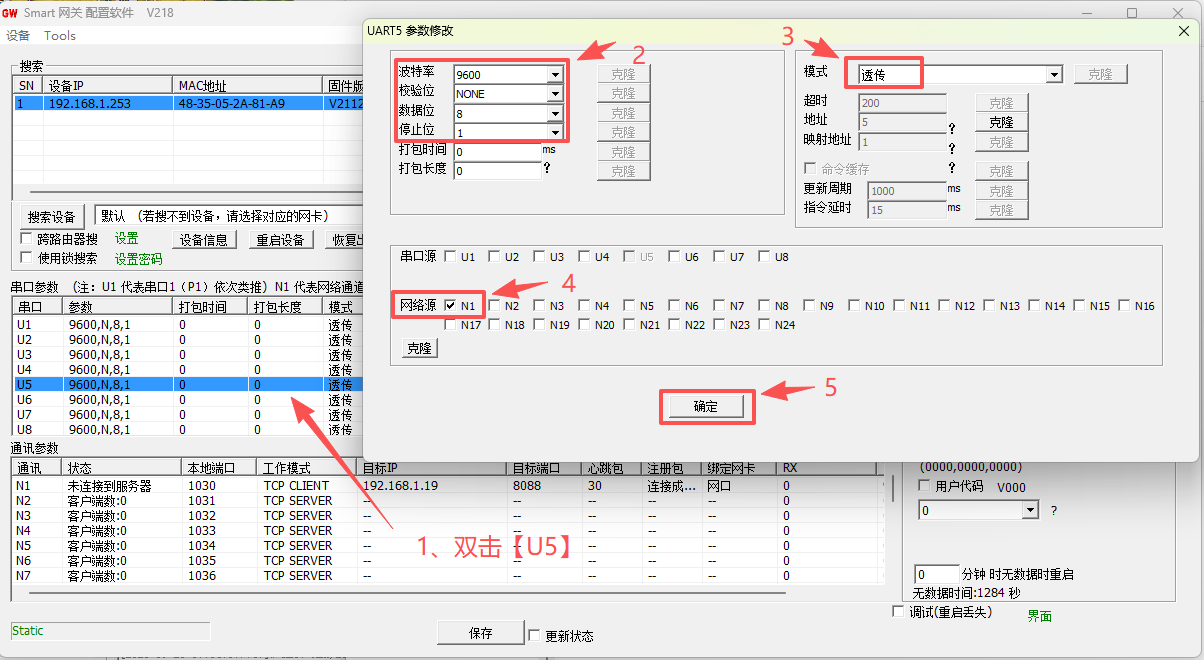The height and width of the screenshot is (660, 1204).
Task: Tick the U1 serial source checkbox
Action: (451, 257)
